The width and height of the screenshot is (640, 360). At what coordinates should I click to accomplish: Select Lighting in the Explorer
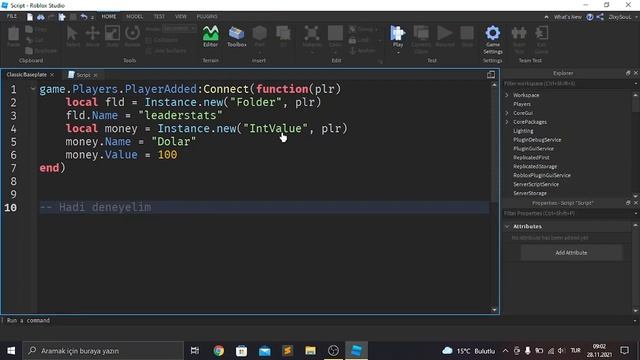pos(523,131)
